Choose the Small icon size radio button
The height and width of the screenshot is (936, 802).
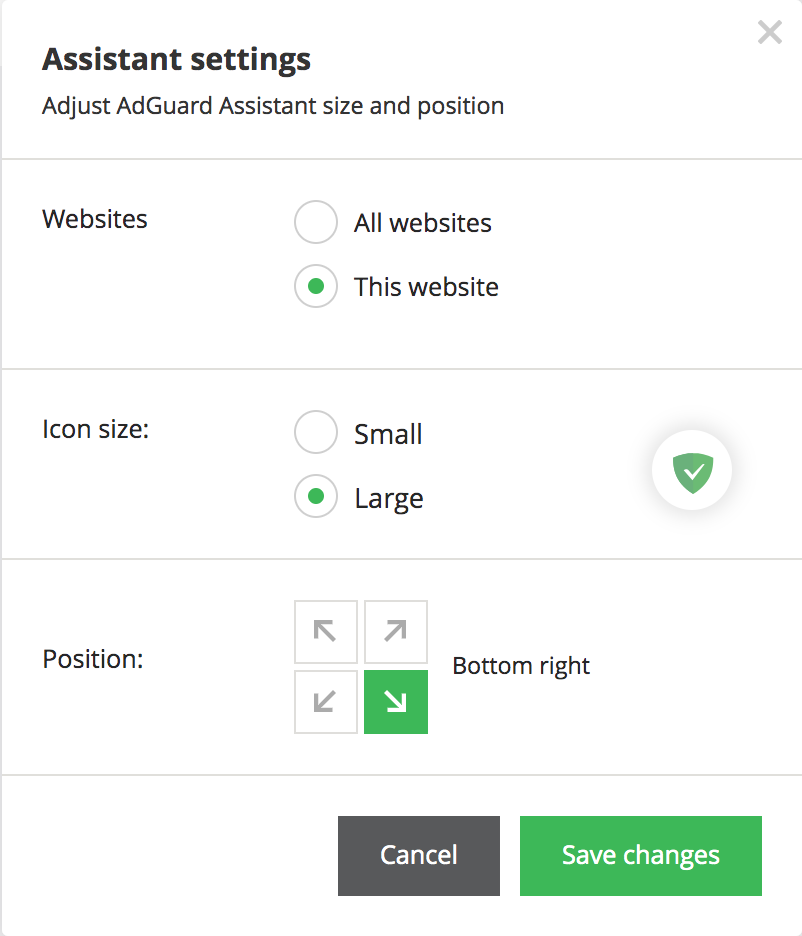tap(316, 434)
